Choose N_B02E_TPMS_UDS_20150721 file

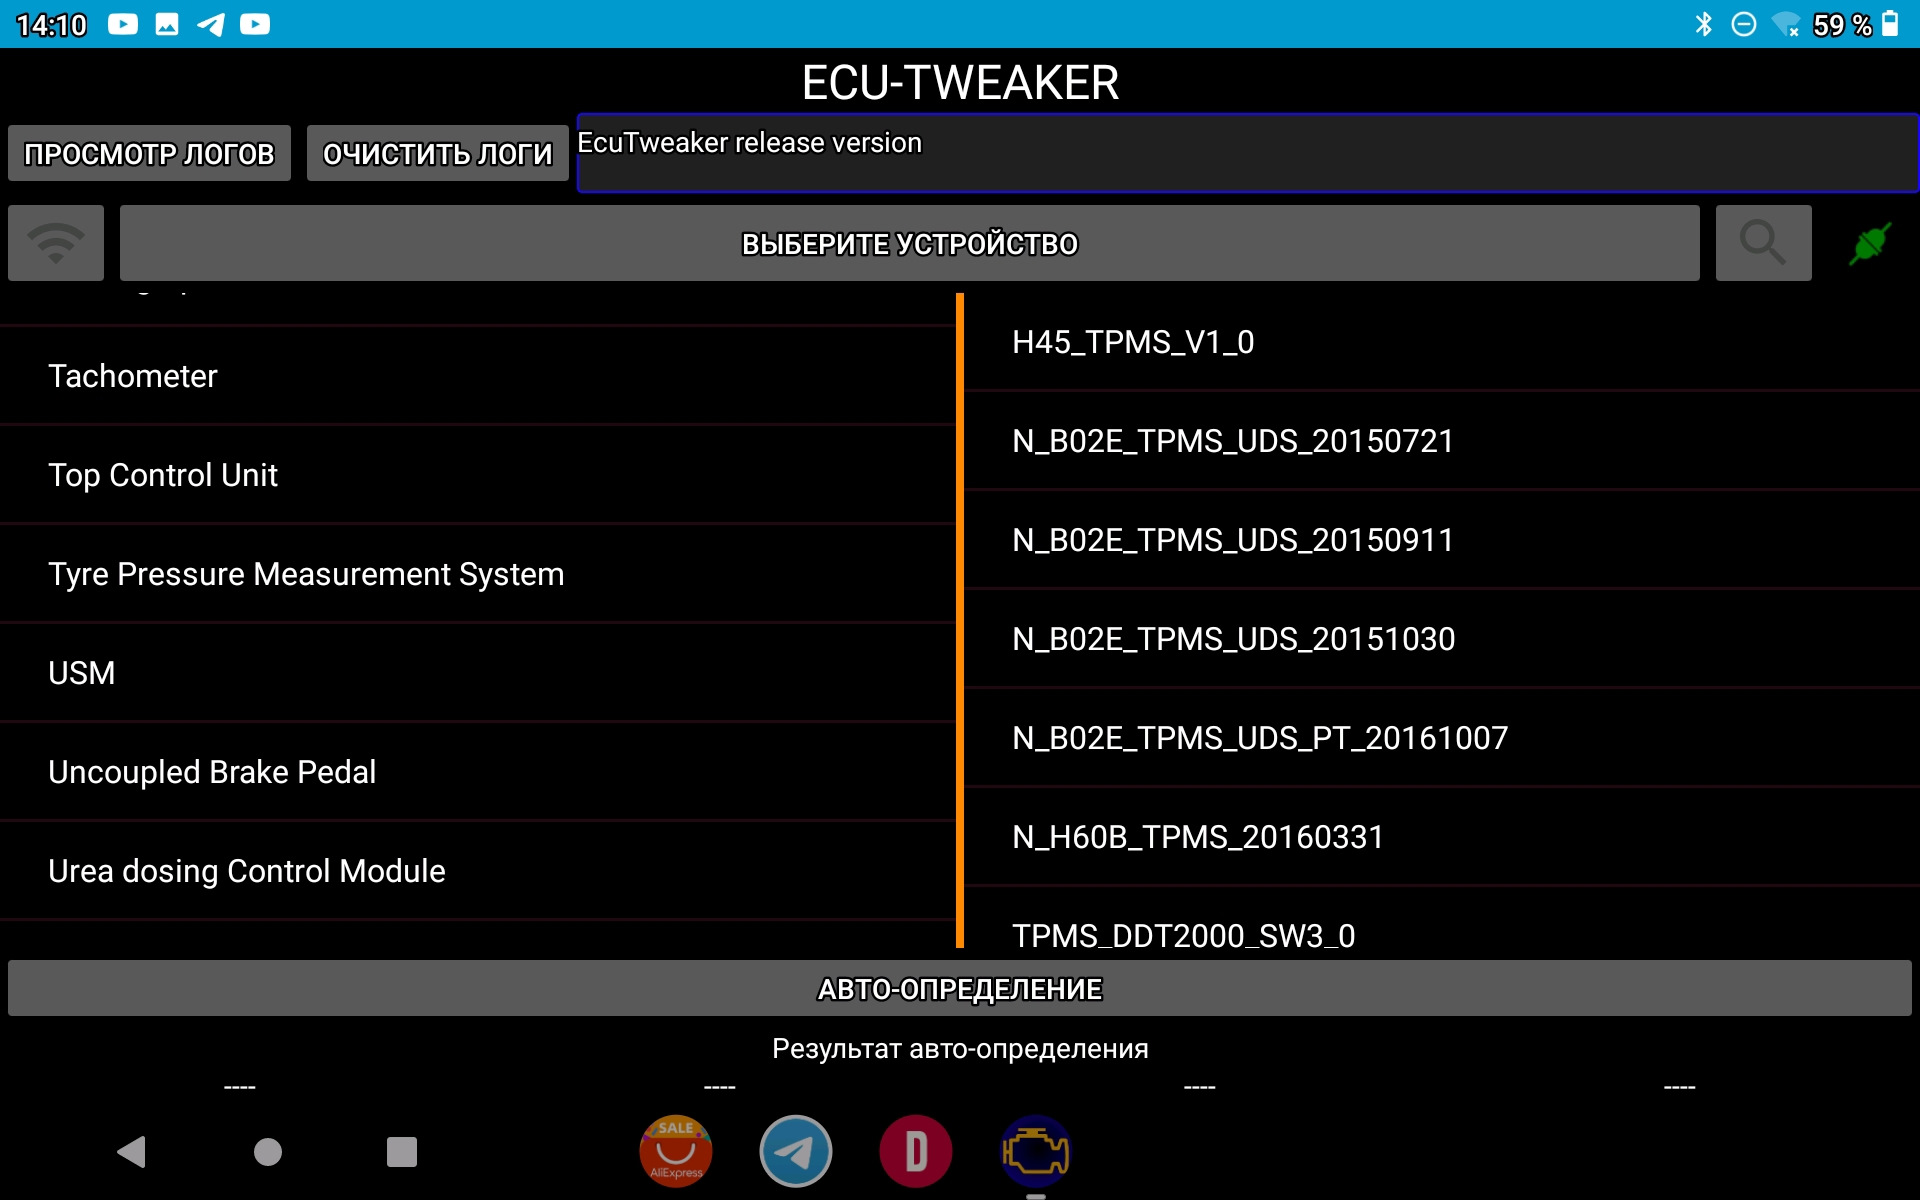pyautogui.click(x=1442, y=441)
